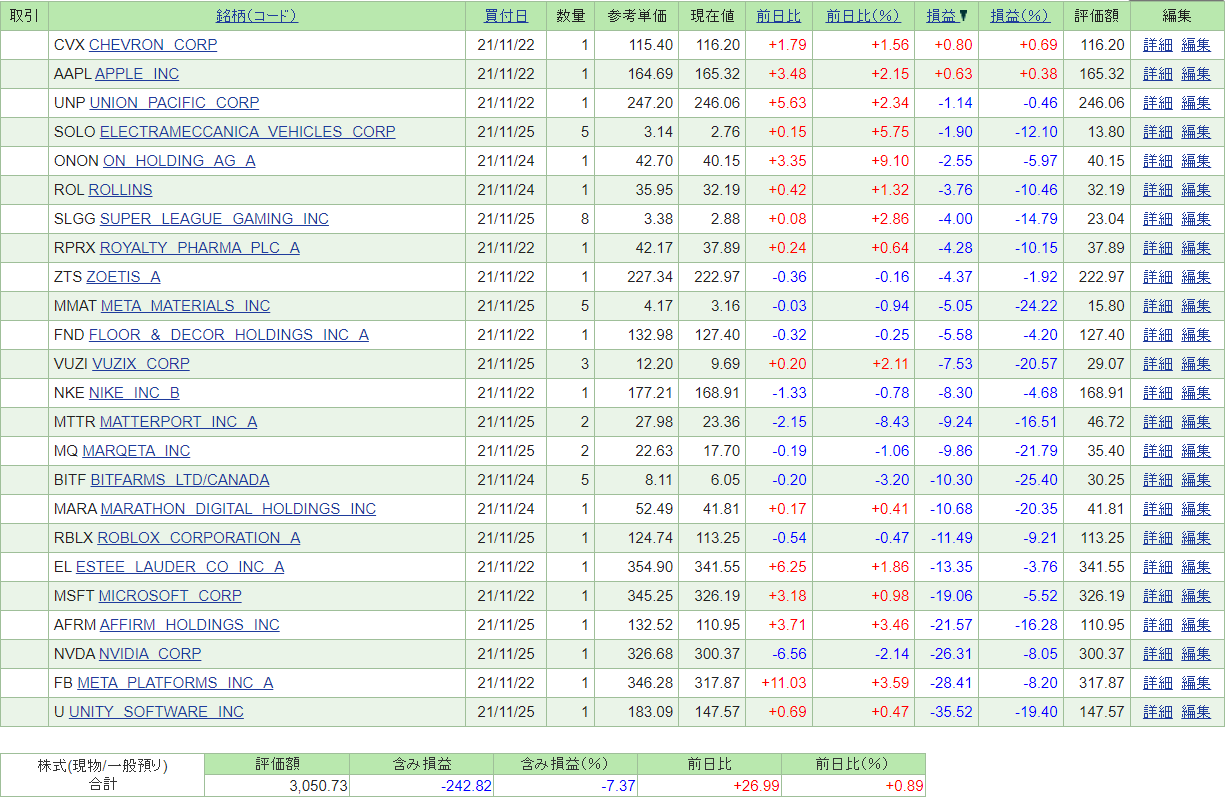Open ROLLINS stock link

pyautogui.click(x=120, y=190)
